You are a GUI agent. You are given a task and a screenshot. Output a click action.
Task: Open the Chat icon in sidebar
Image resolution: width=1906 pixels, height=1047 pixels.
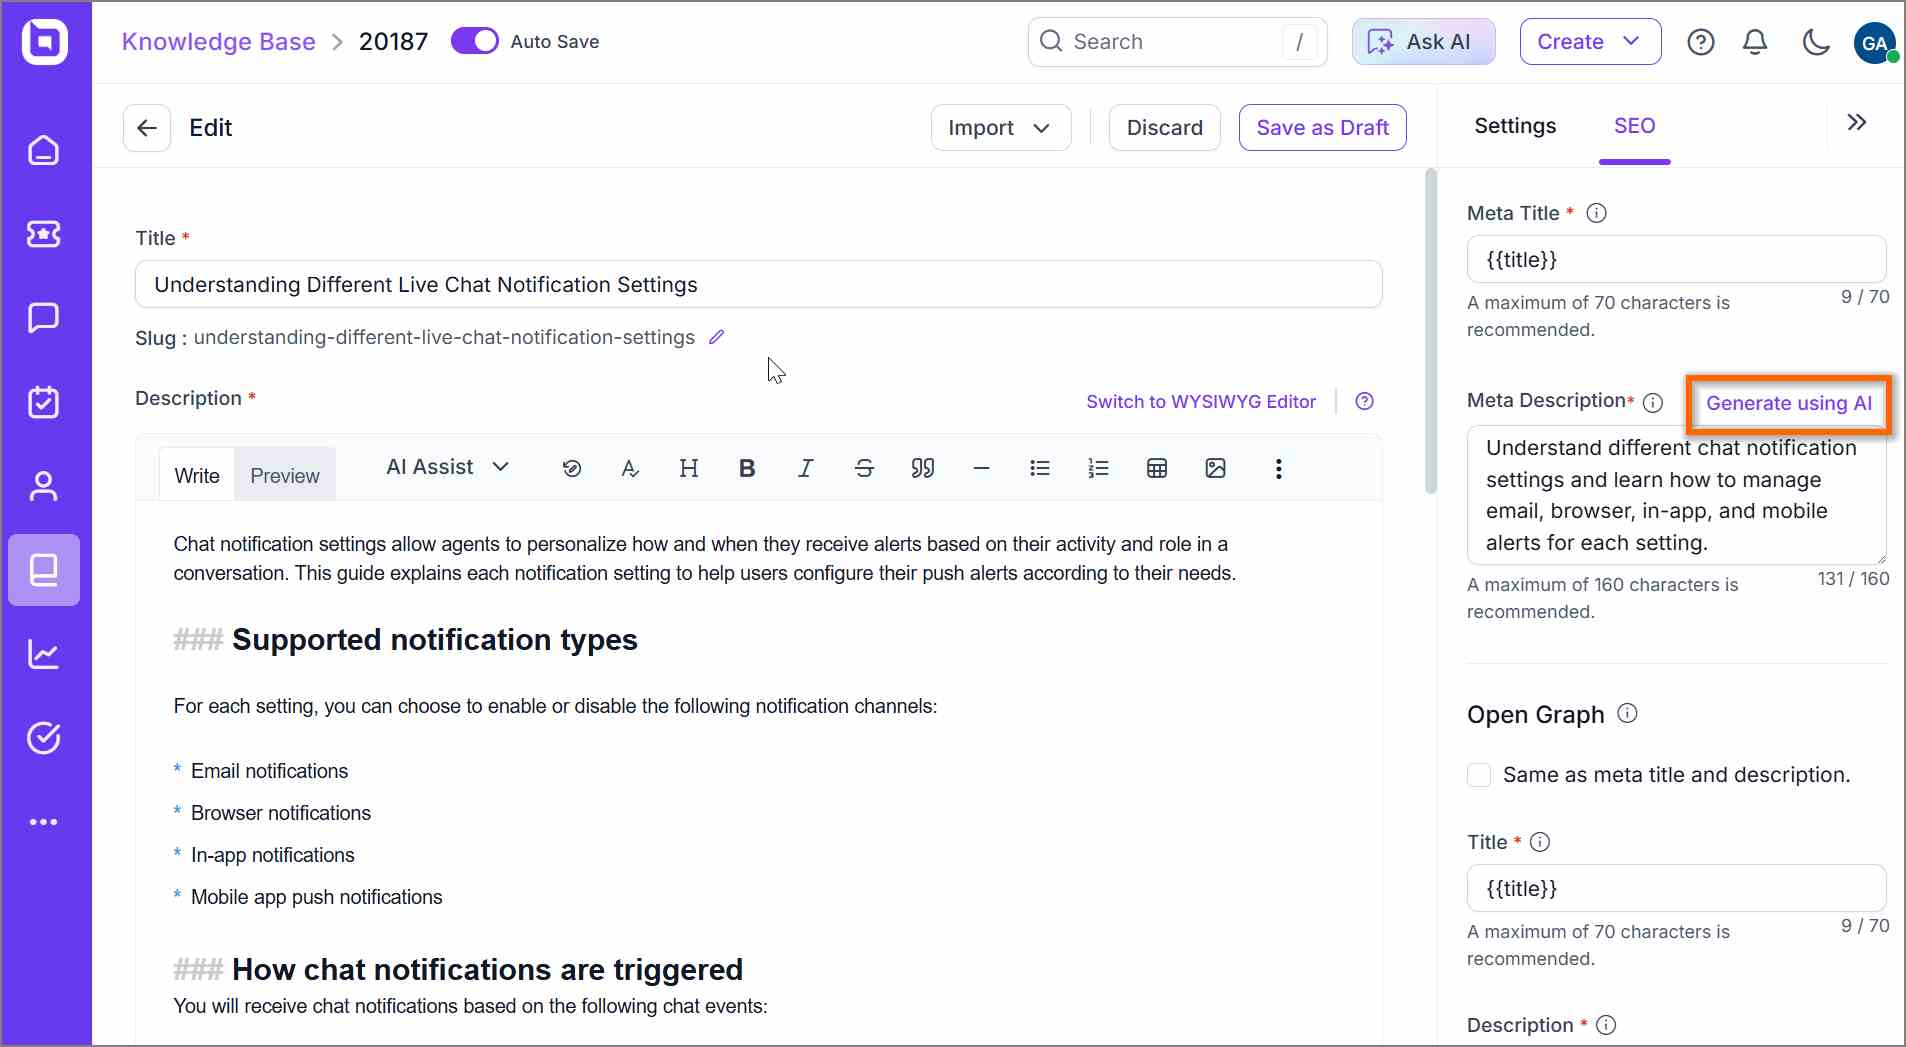pyautogui.click(x=44, y=318)
